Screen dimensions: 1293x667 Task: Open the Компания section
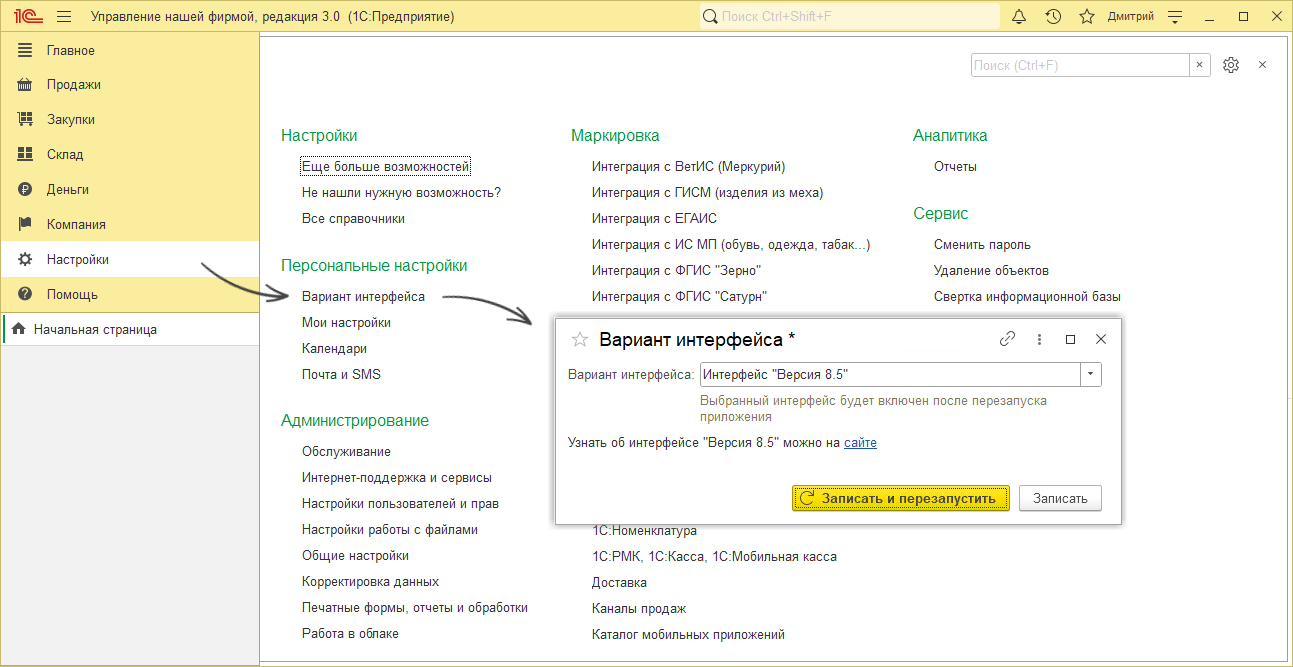pyautogui.click(x=130, y=225)
